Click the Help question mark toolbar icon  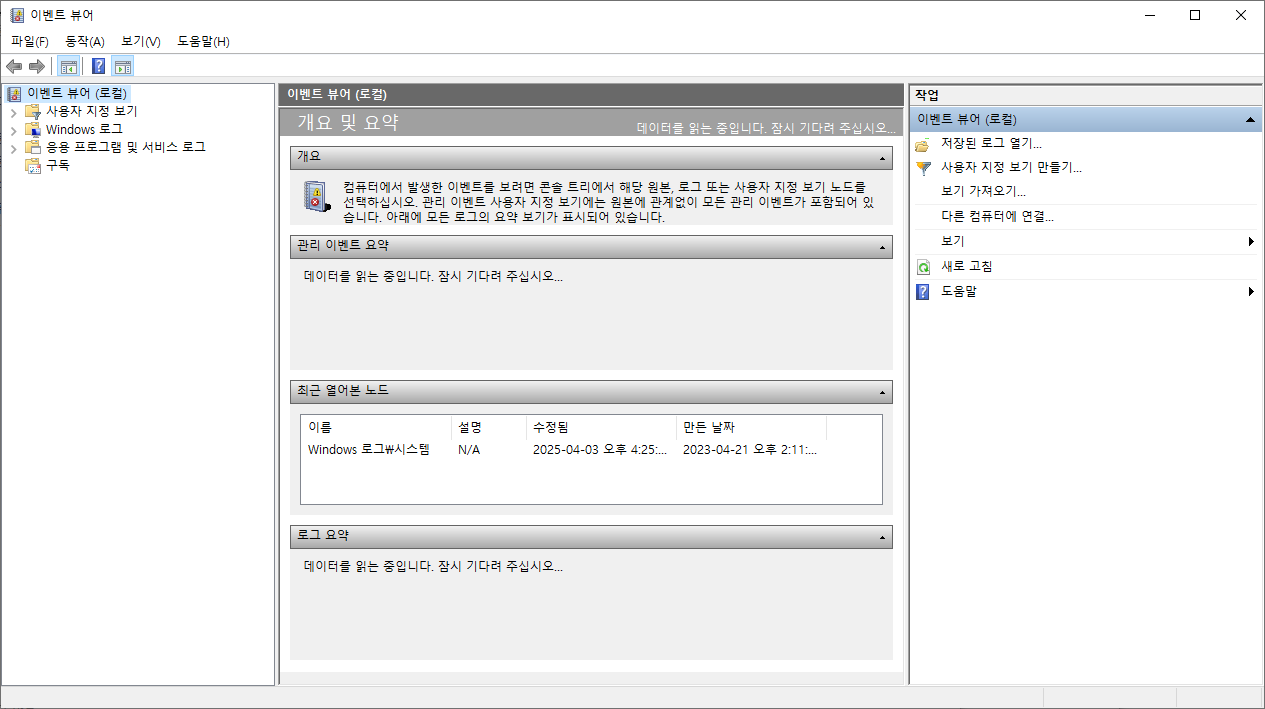tap(97, 66)
